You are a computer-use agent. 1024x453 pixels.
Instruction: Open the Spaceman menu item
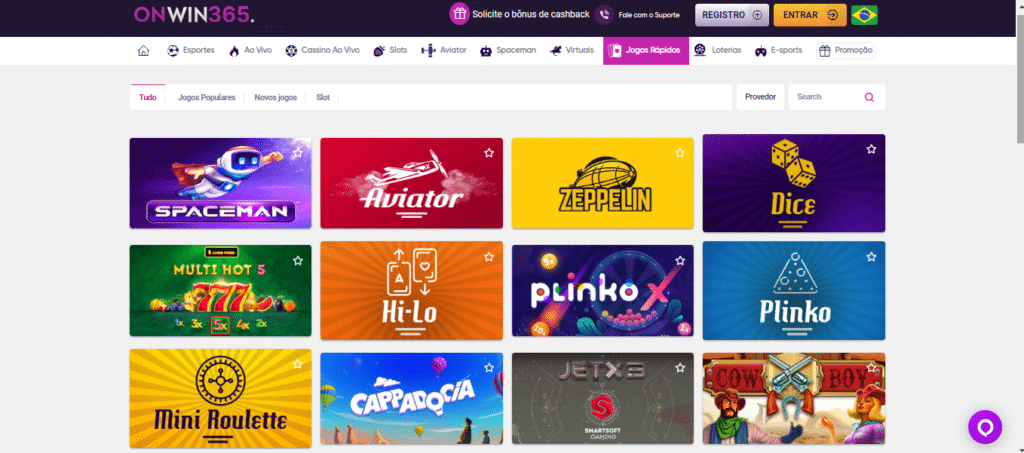tap(507, 50)
